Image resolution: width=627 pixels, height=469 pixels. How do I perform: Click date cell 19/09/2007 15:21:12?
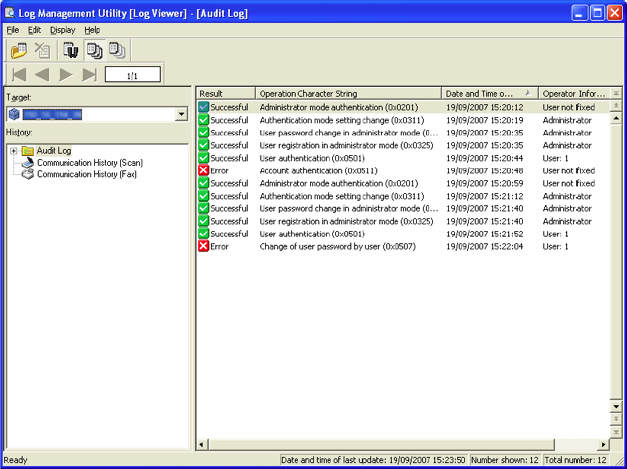(x=485, y=196)
